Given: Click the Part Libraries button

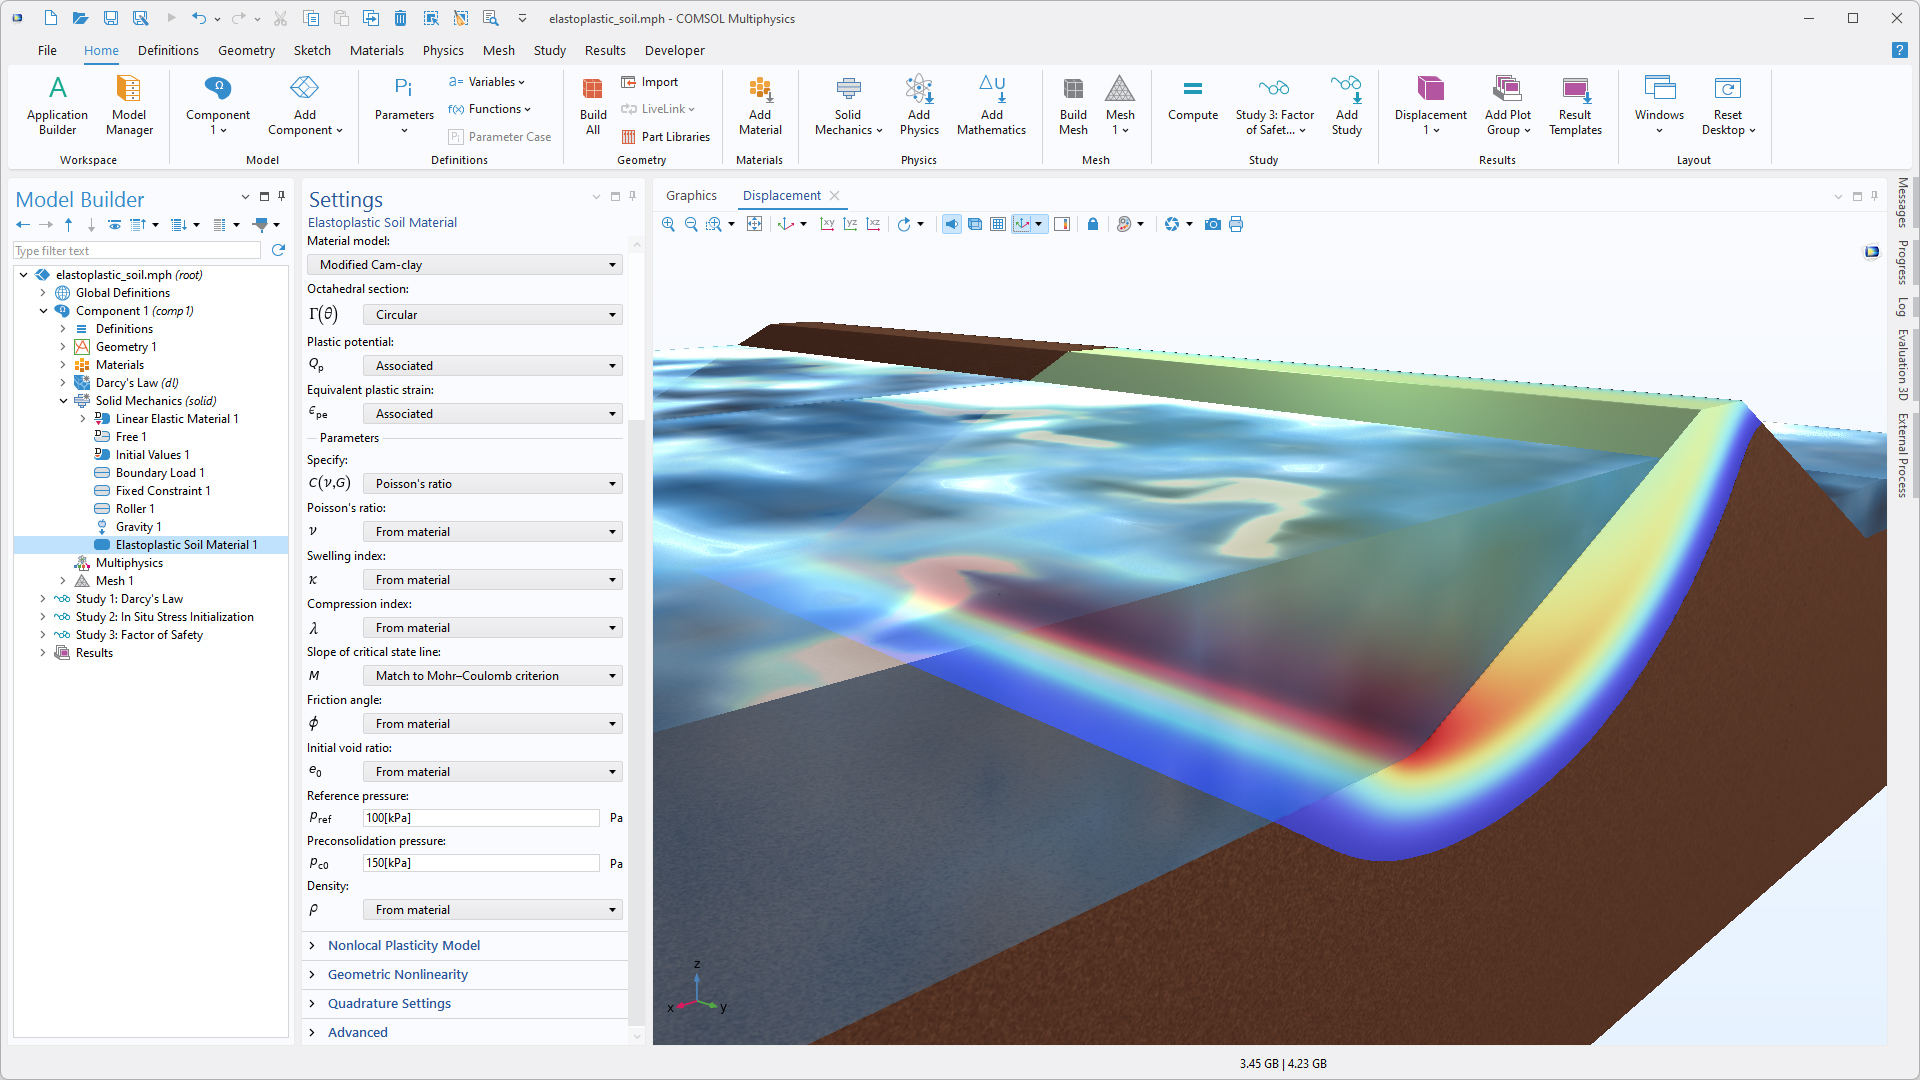Looking at the screenshot, I should (x=665, y=137).
